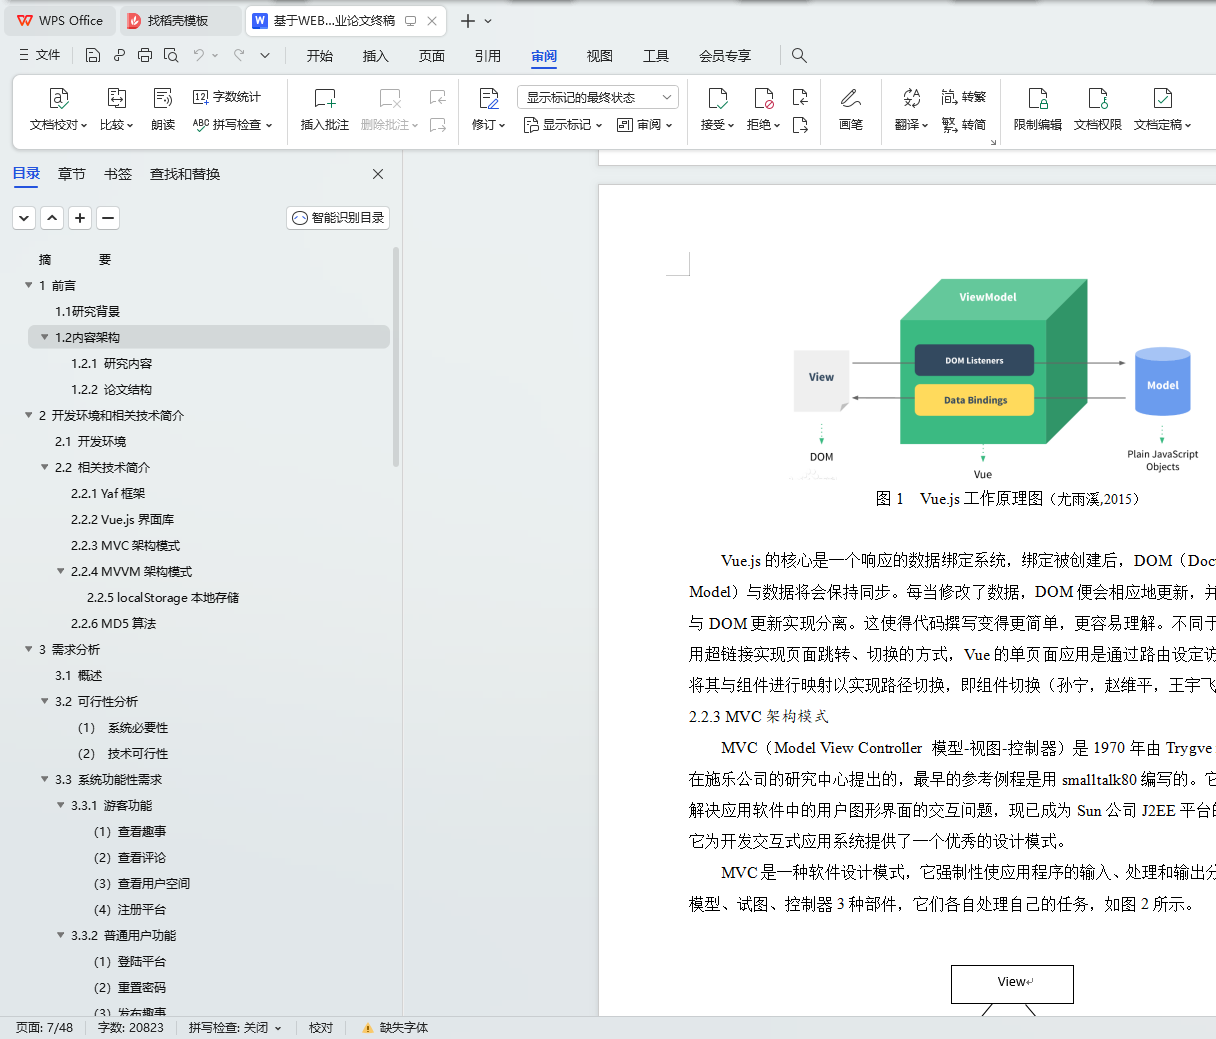Click the collapse-down arrow button in outline toolbar
Viewport: 1216px width, 1039px height.
pyautogui.click(x=24, y=218)
